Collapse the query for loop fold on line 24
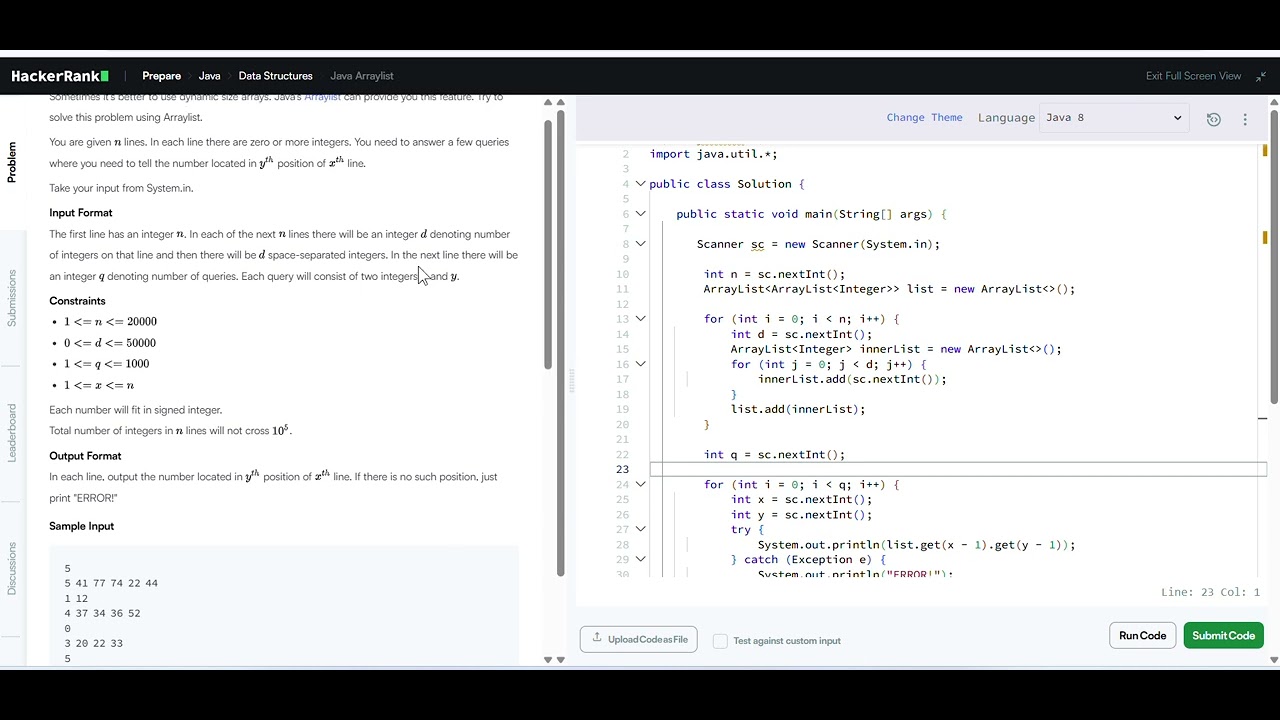The height and width of the screenshot is (720, 1280). click(x=640, y=484)
